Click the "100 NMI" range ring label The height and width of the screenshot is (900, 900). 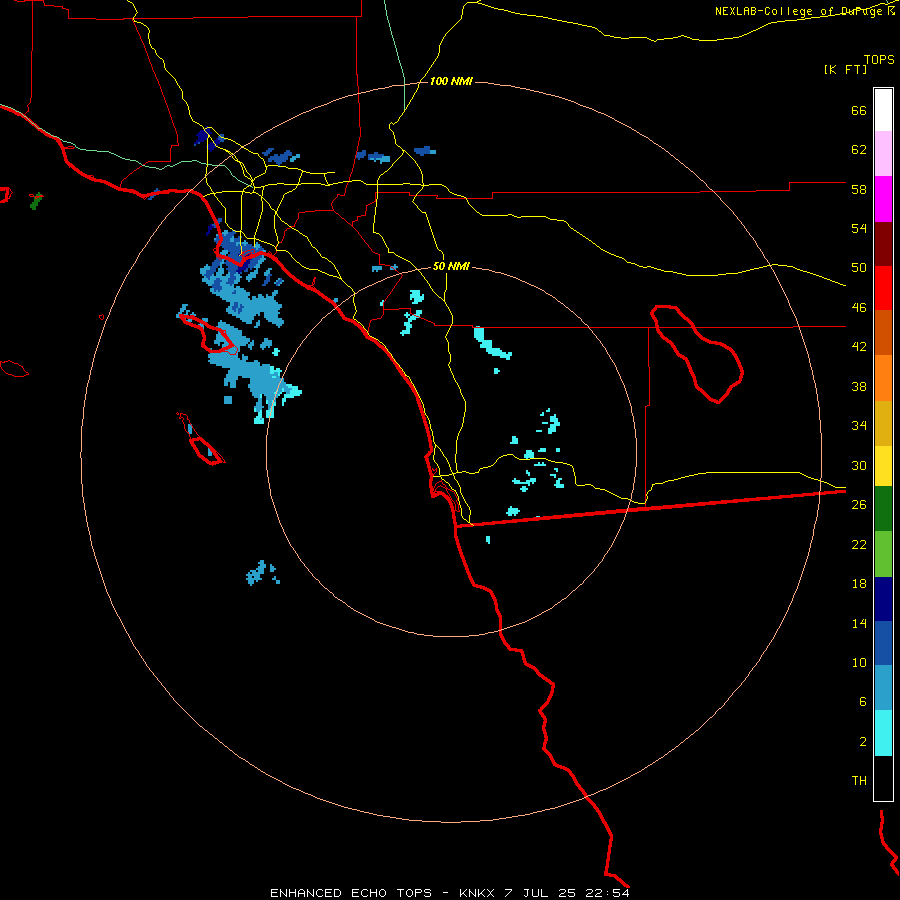pos(451,82)
